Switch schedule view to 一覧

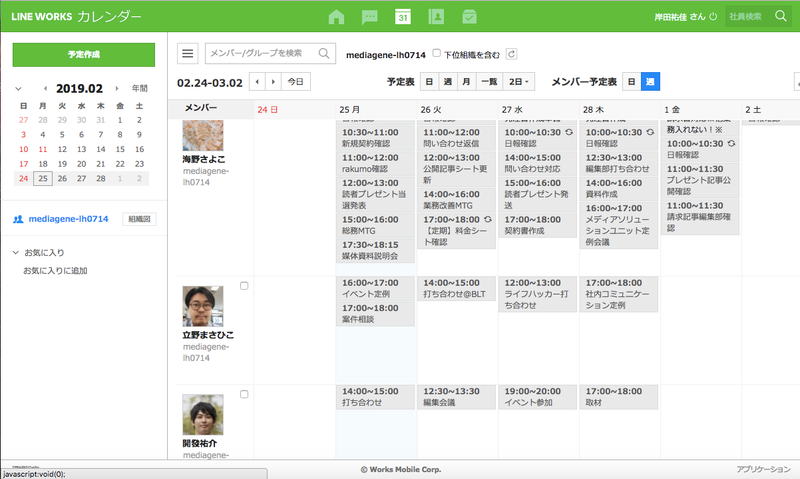point(488,81)
